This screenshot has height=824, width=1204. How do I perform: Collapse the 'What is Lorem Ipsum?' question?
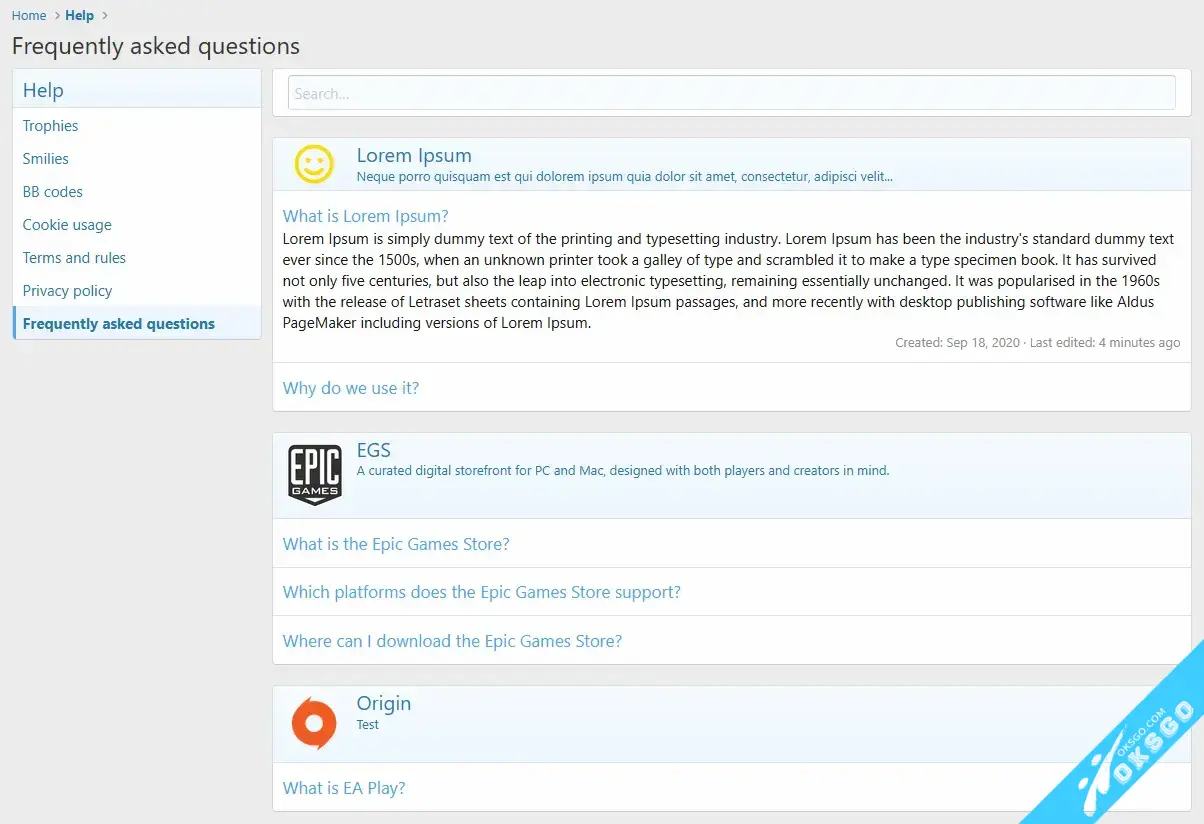point(365,216)
